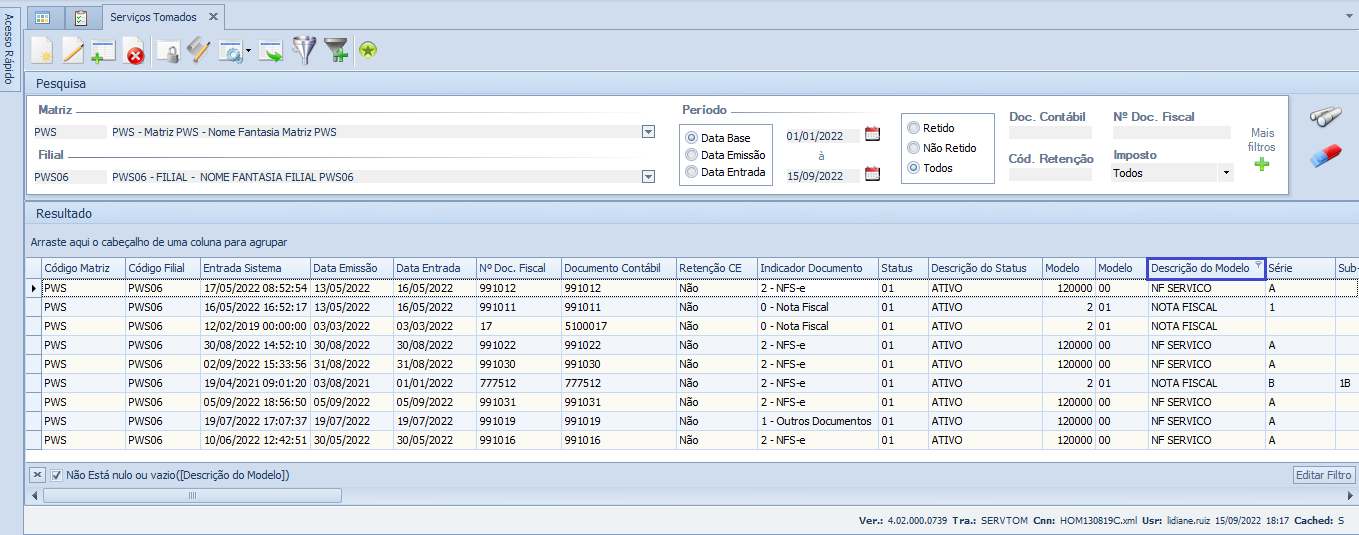The image size is (1359, 535).
Task: Open the Imposto dropdown
Action: [x=1226, y=173]
